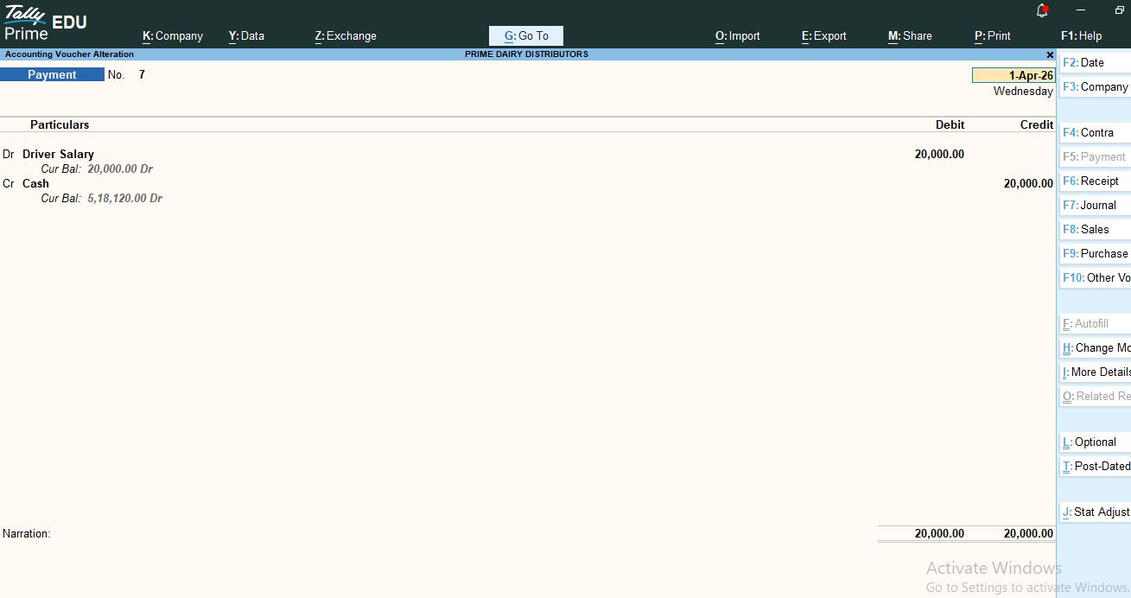Close the voucher alteration screen with X
Screen dimensions: 1131x598
click(x=1049, y=55)
